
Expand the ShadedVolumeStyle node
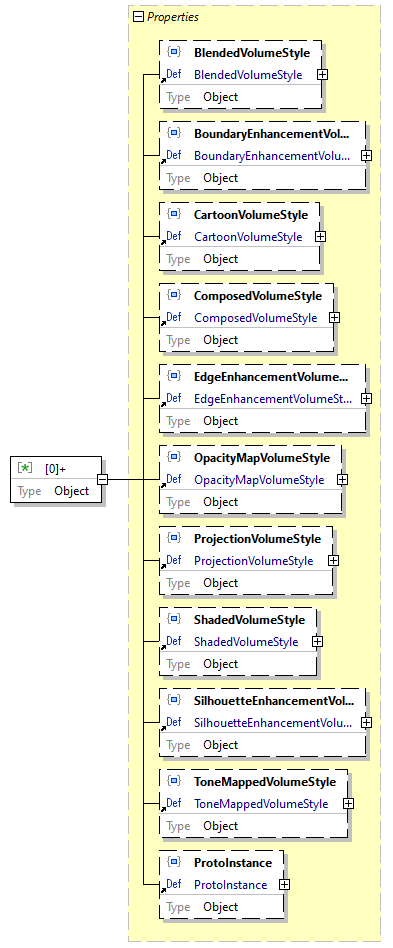click(x=317, y=641)
